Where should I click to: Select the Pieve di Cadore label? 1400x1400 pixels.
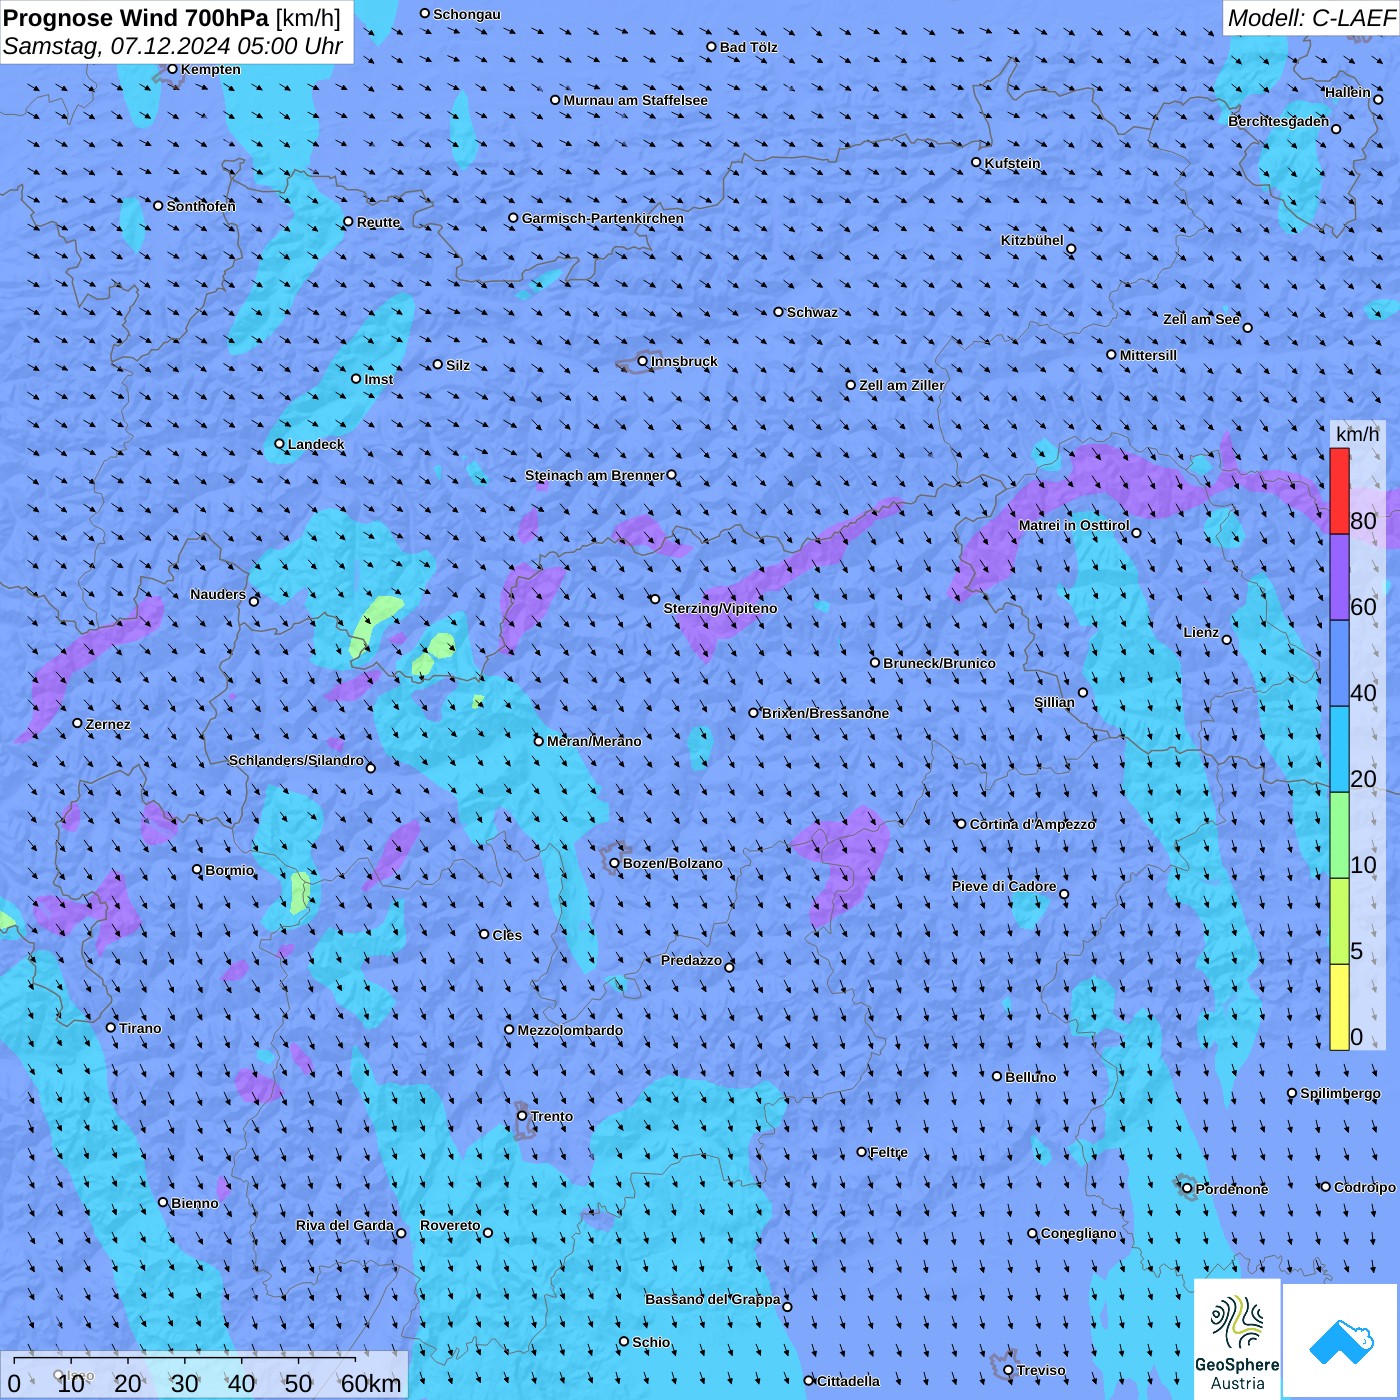point(1003,886)
